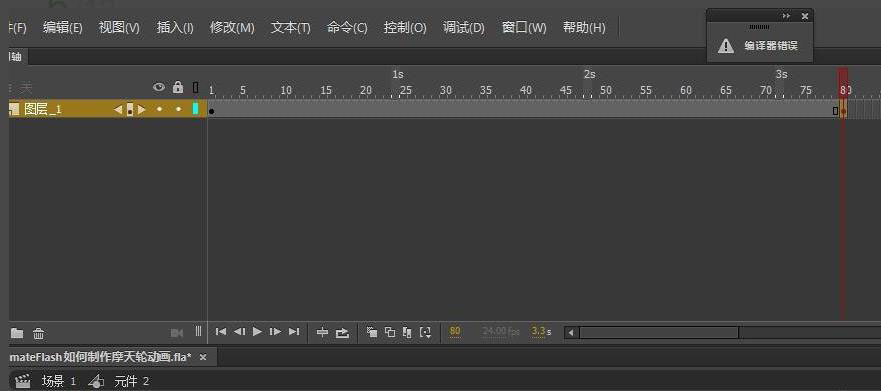
Task: Select end keyframe at frame 80
Action: coord(843,111)
